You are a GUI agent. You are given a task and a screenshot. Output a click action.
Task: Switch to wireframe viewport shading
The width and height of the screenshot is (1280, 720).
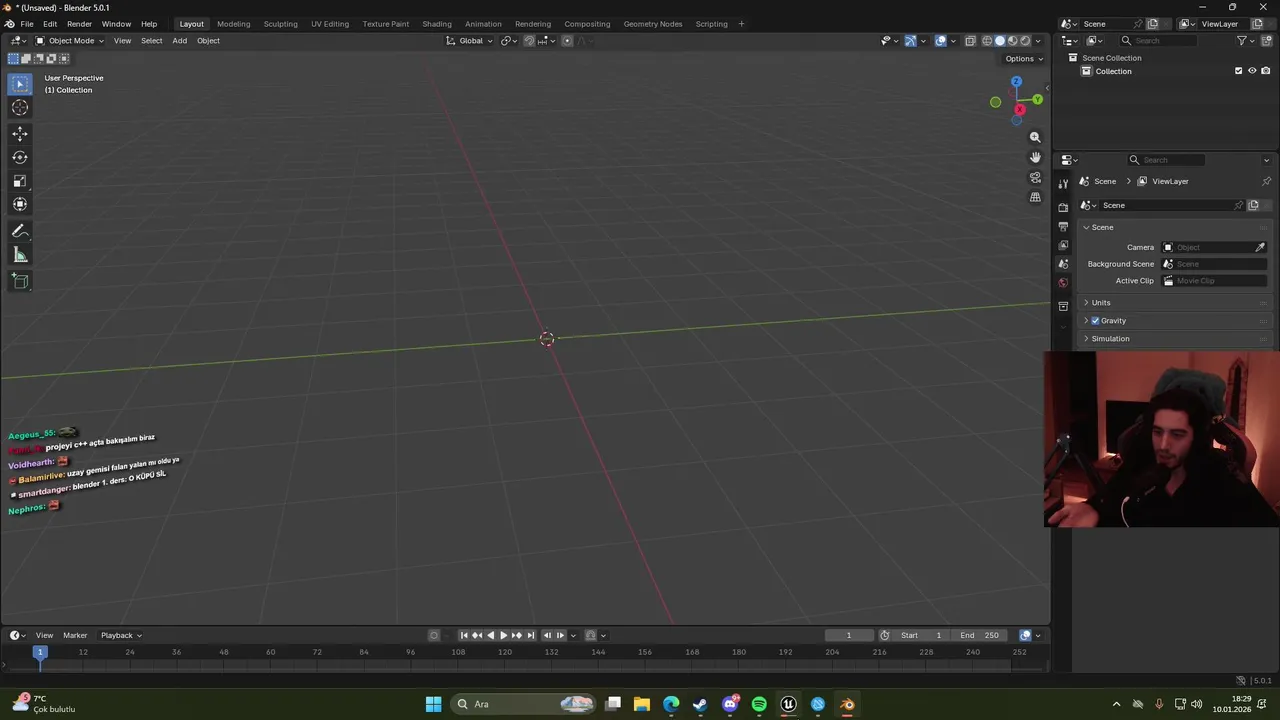coord(987,41)
